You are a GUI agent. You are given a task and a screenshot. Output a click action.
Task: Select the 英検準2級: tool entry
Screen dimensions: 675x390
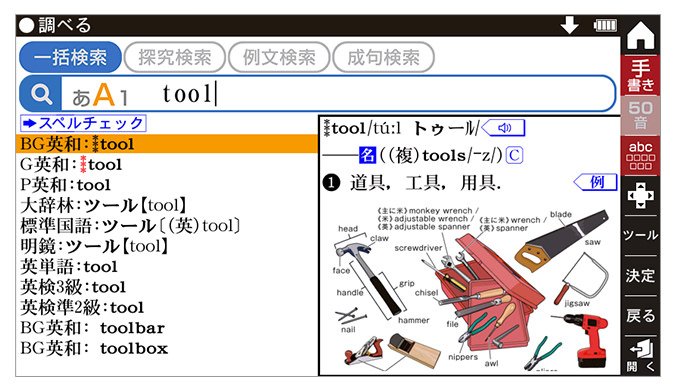tap(167, 307)
